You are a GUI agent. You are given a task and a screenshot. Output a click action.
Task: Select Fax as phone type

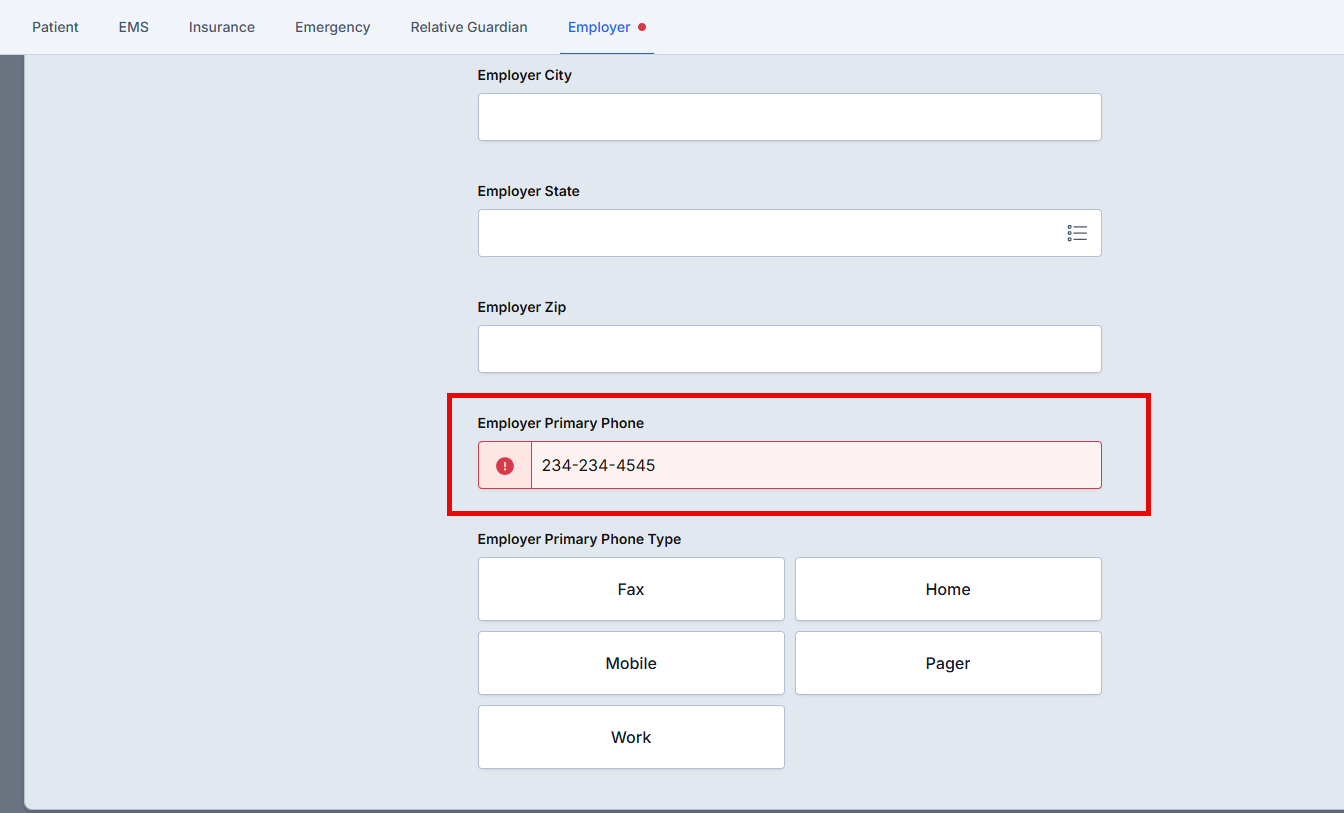point(631,589)
